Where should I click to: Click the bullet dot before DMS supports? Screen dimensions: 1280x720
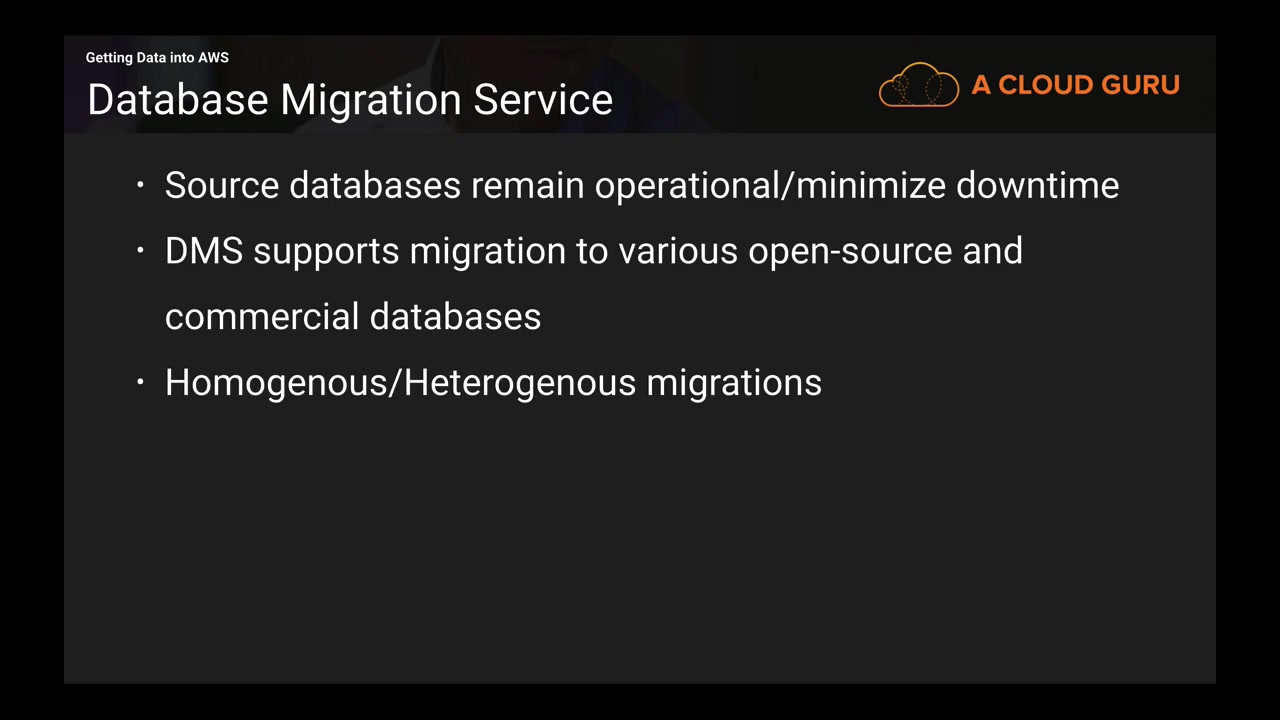tap(141, 250)
